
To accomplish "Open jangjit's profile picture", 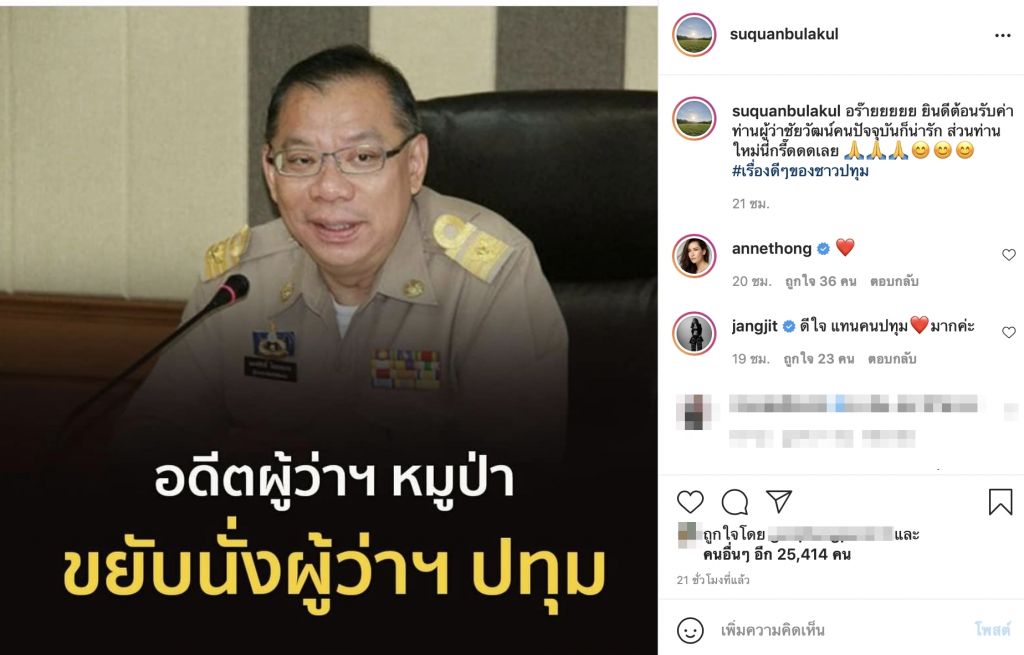I will click(694, 334).
